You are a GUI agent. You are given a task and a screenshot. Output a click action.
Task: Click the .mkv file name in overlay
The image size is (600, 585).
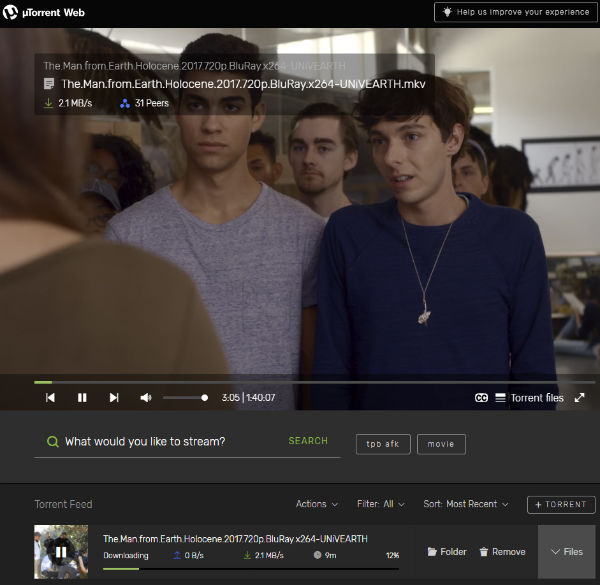tap(243, 84)
